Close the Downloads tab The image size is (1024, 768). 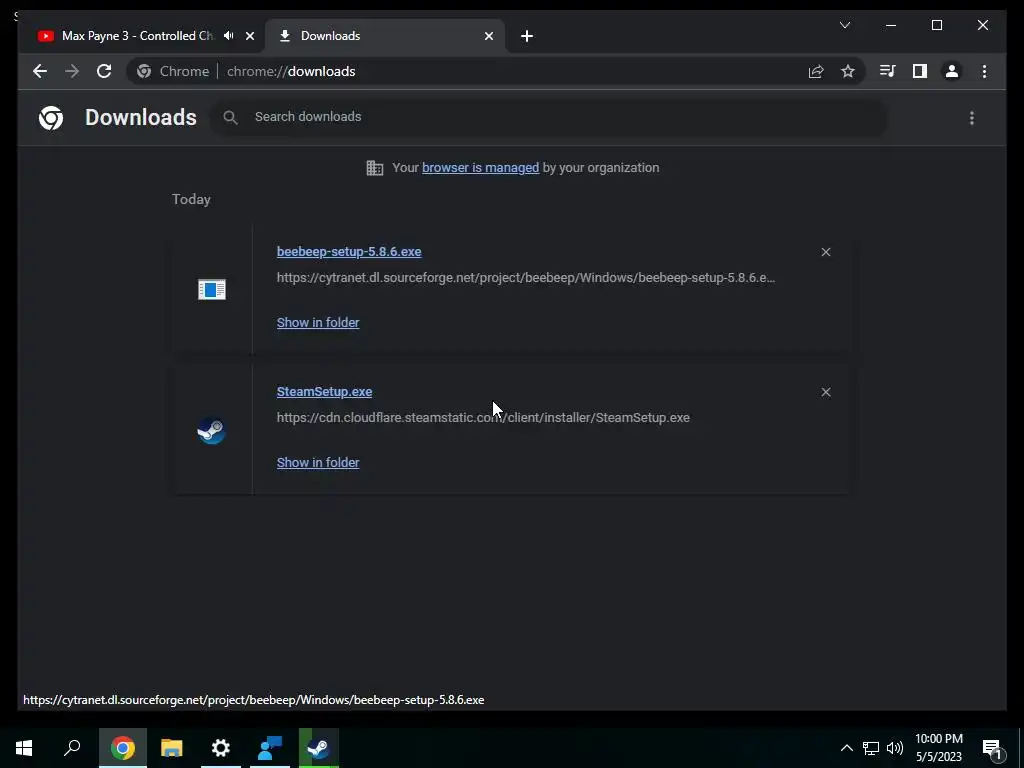(x=488, y=36)
